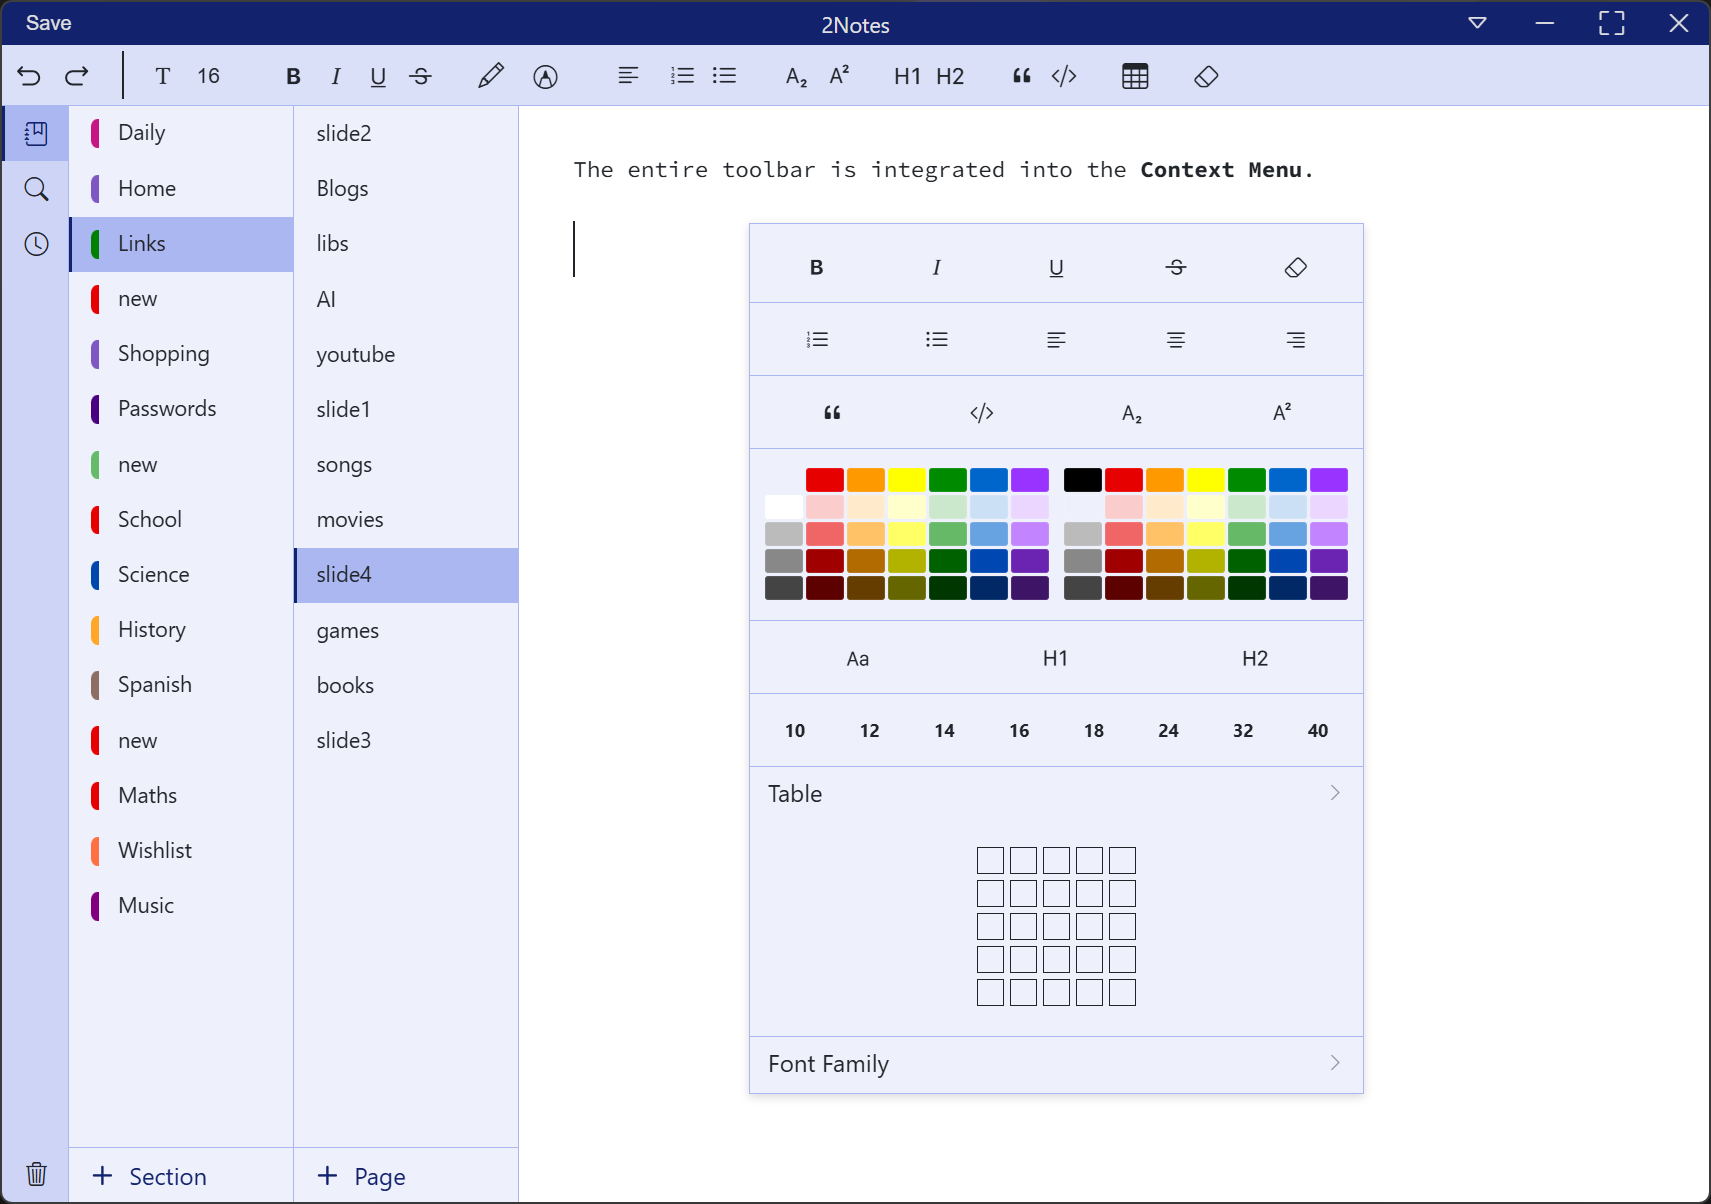This screenshot has height=1204, width=1711.
Task: Click the Undo arrow in the toolbar
Action: pyautogui.click(x=29, y=76)
